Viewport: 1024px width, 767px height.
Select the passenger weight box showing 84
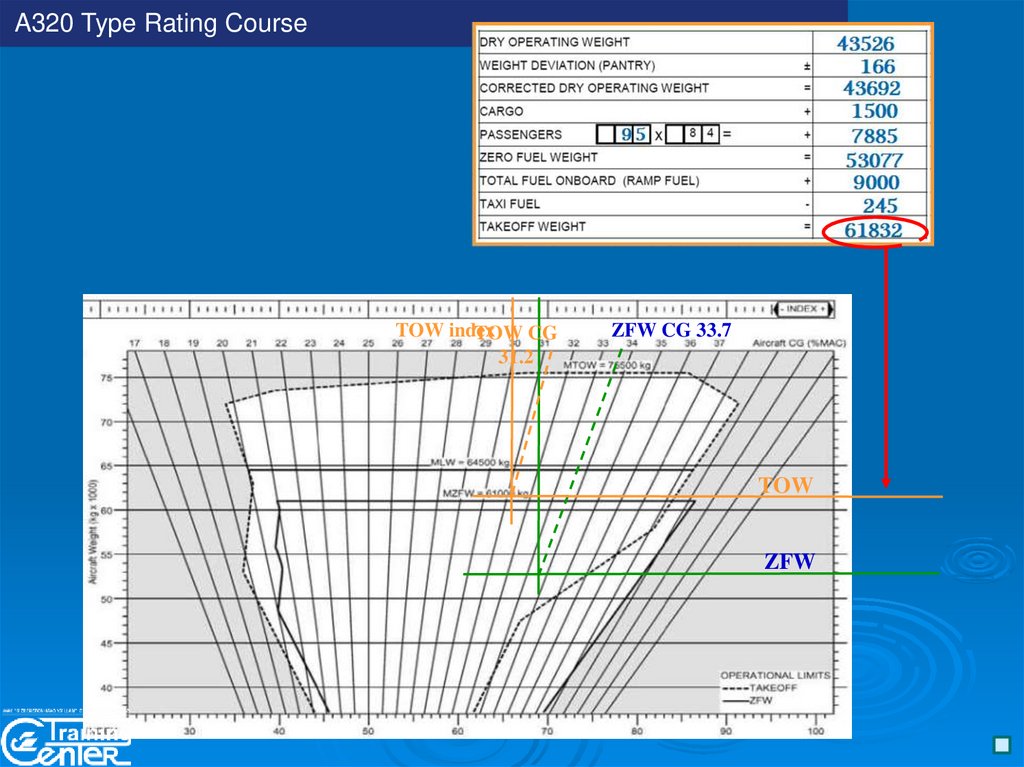tap(700, 134)
